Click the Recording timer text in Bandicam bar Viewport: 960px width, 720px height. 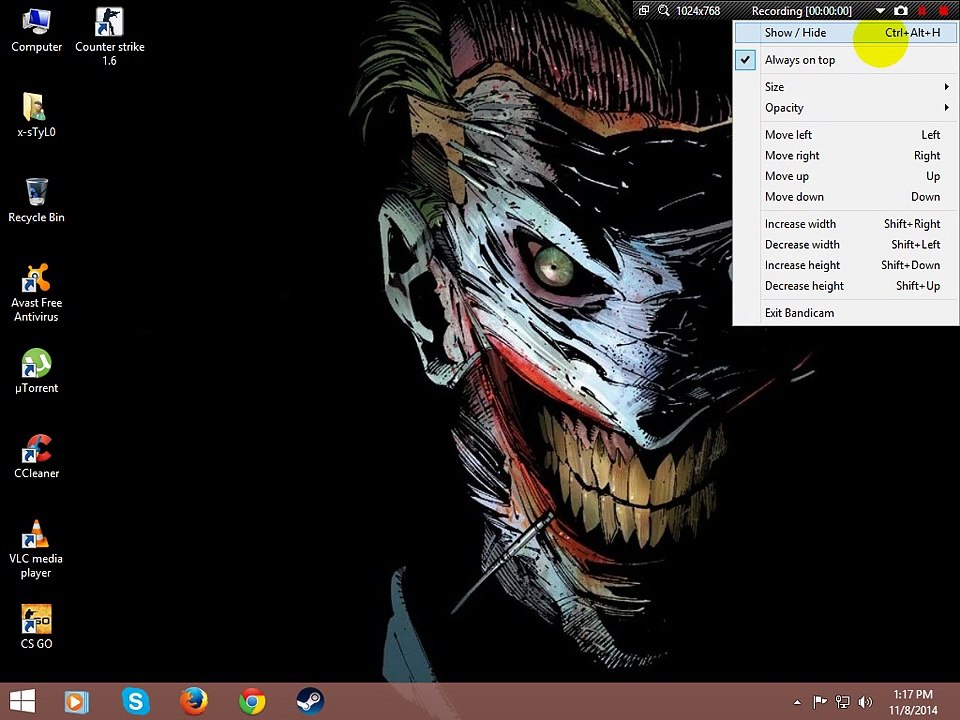[x=801, y=11]
